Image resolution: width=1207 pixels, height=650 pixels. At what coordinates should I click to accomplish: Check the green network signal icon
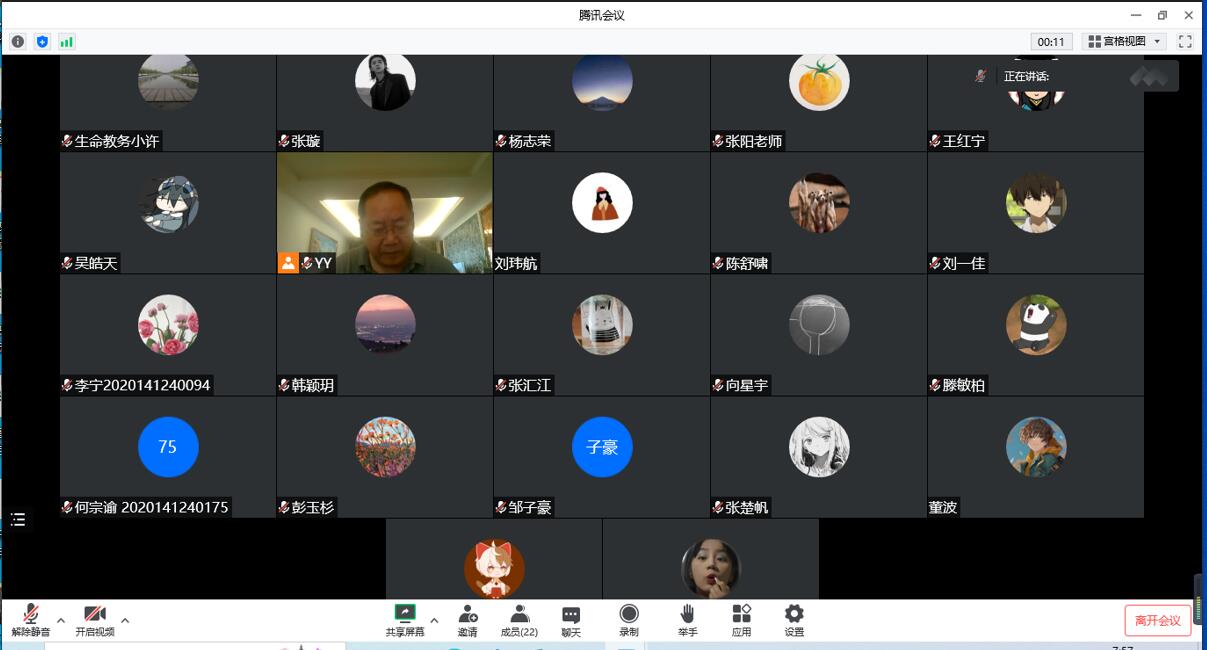click(67, 42)
